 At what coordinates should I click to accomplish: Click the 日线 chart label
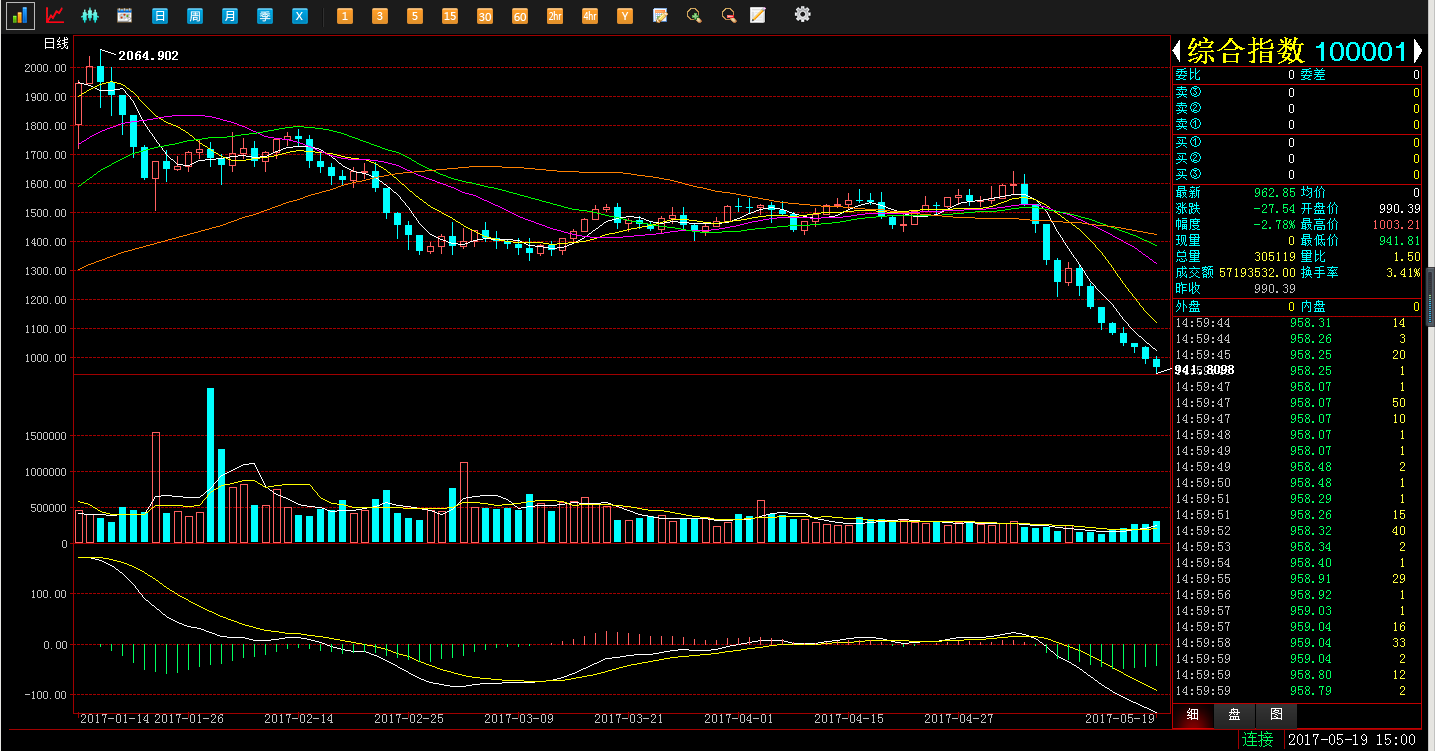click(56, 43)
